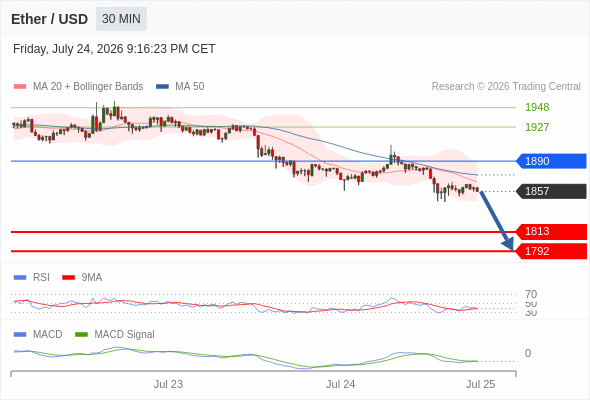
Task: Click the Jul 23 date axis label
Action: (168, 384)
